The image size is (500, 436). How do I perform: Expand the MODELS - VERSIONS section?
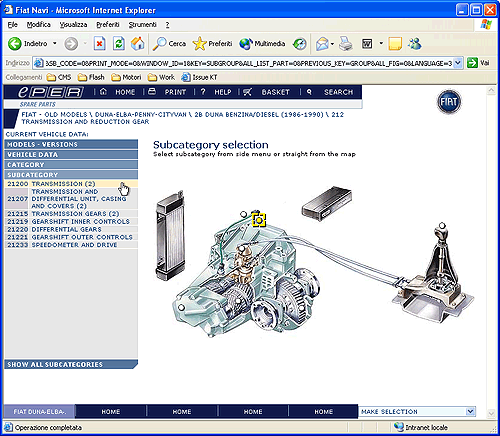point(71,144)
